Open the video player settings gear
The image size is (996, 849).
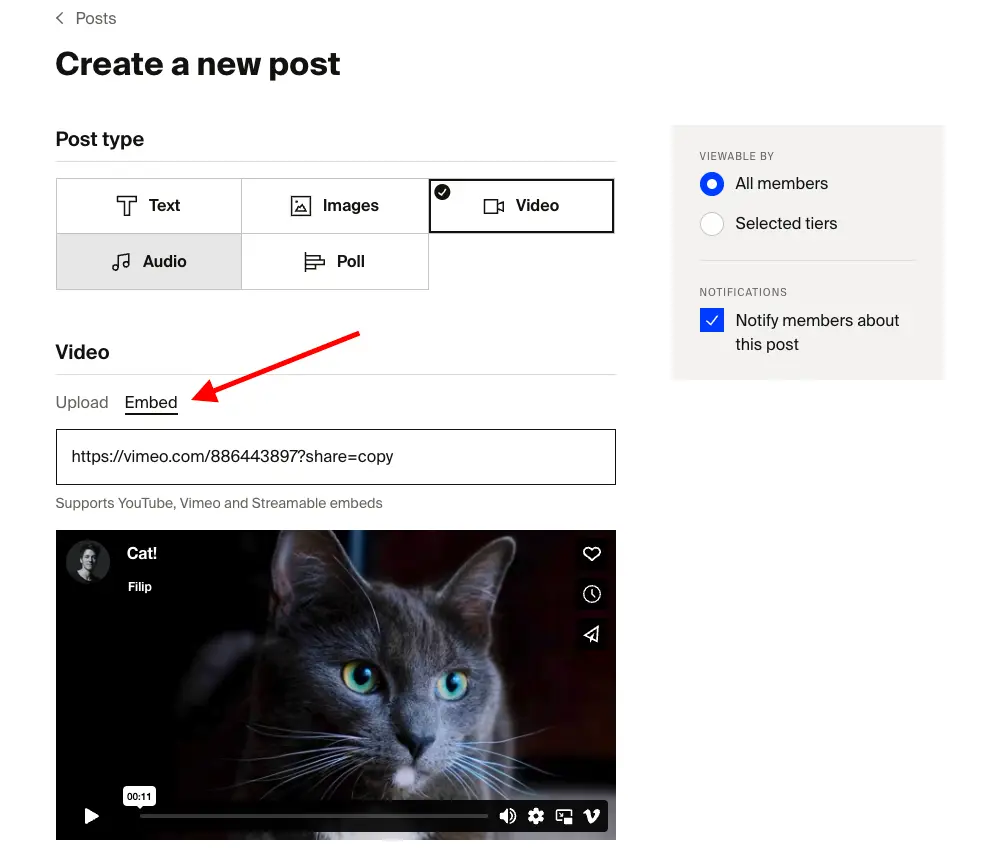click(536, 816)
